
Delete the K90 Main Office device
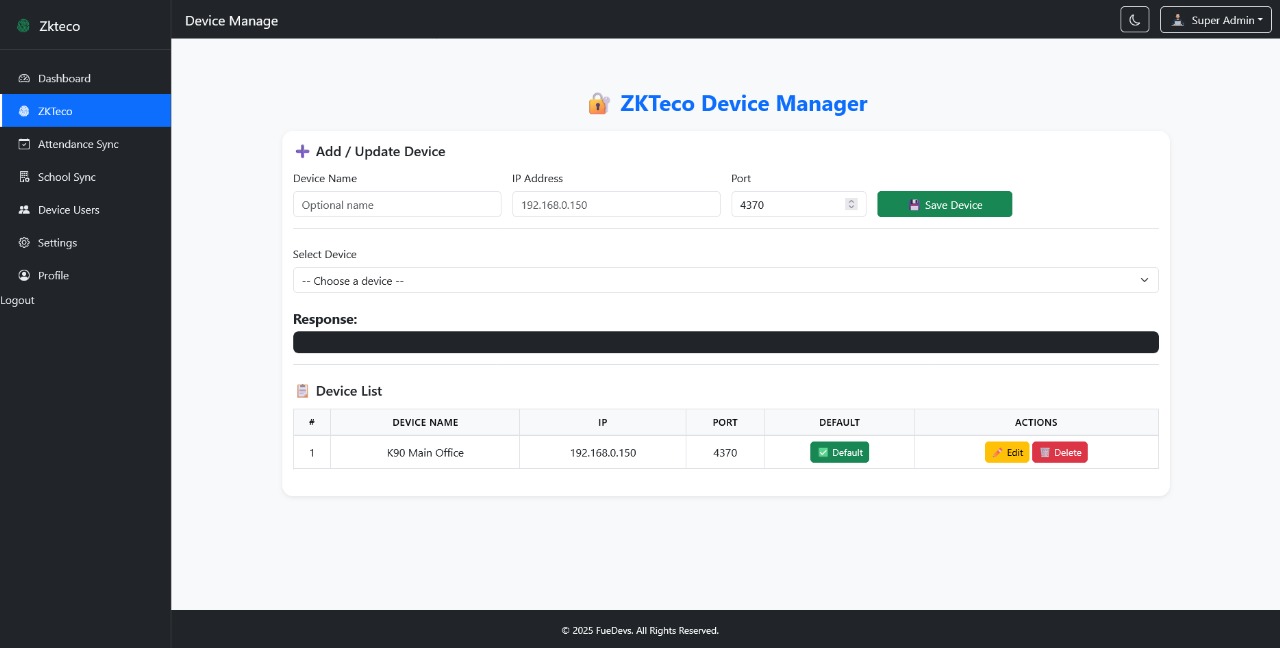pyautogui.click(x=1060, y=452)
